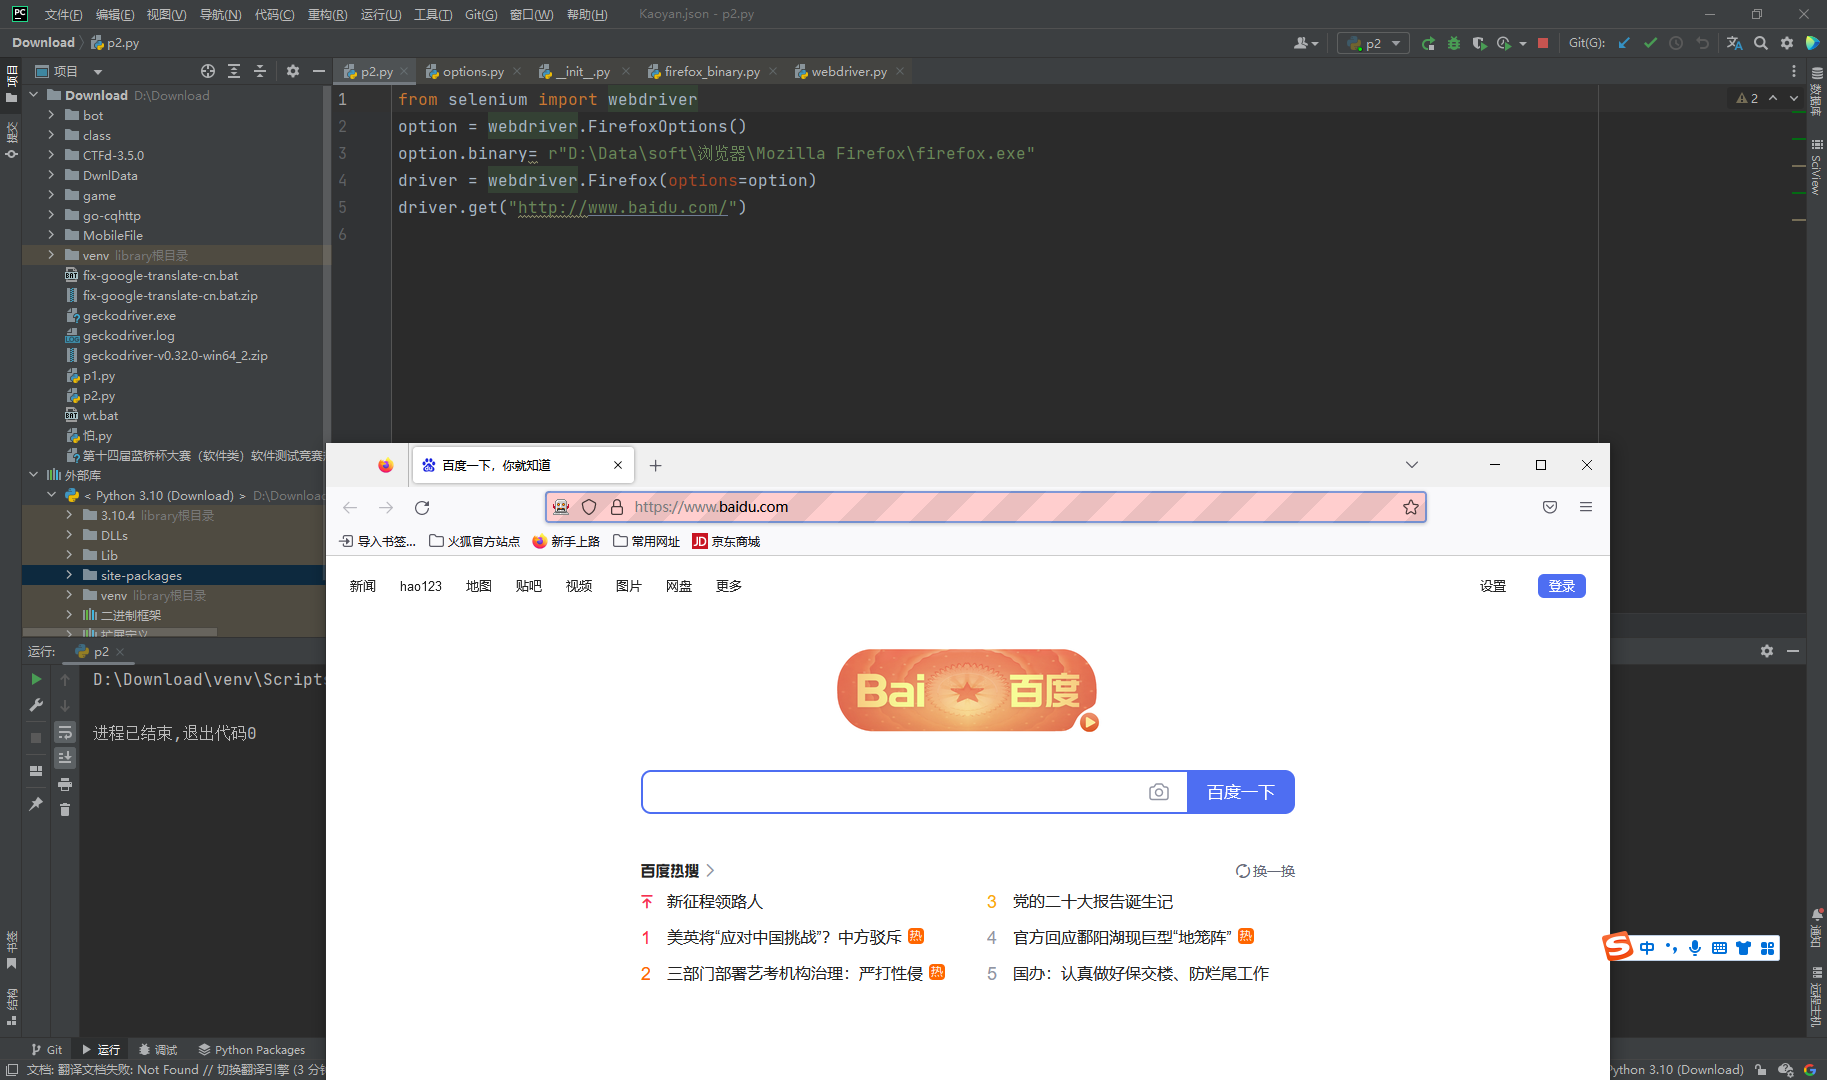The image size is (1827, 1080).
Task: Click expand all icon in project panel
Action: coord(234,71)
